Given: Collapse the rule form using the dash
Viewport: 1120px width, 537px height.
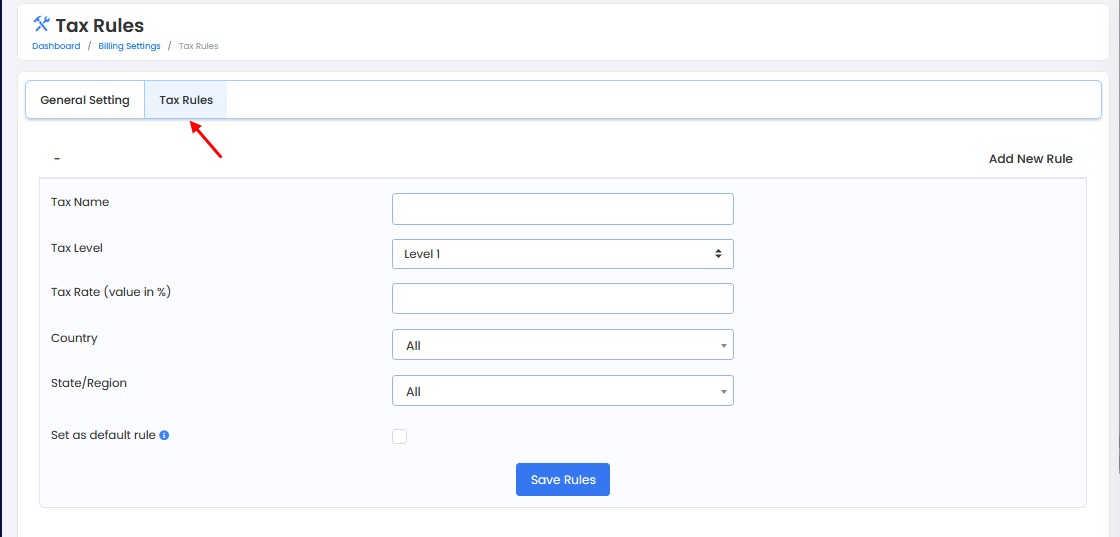Looking at the screenshot, I should pyautogui.click(x=57, y=159).
